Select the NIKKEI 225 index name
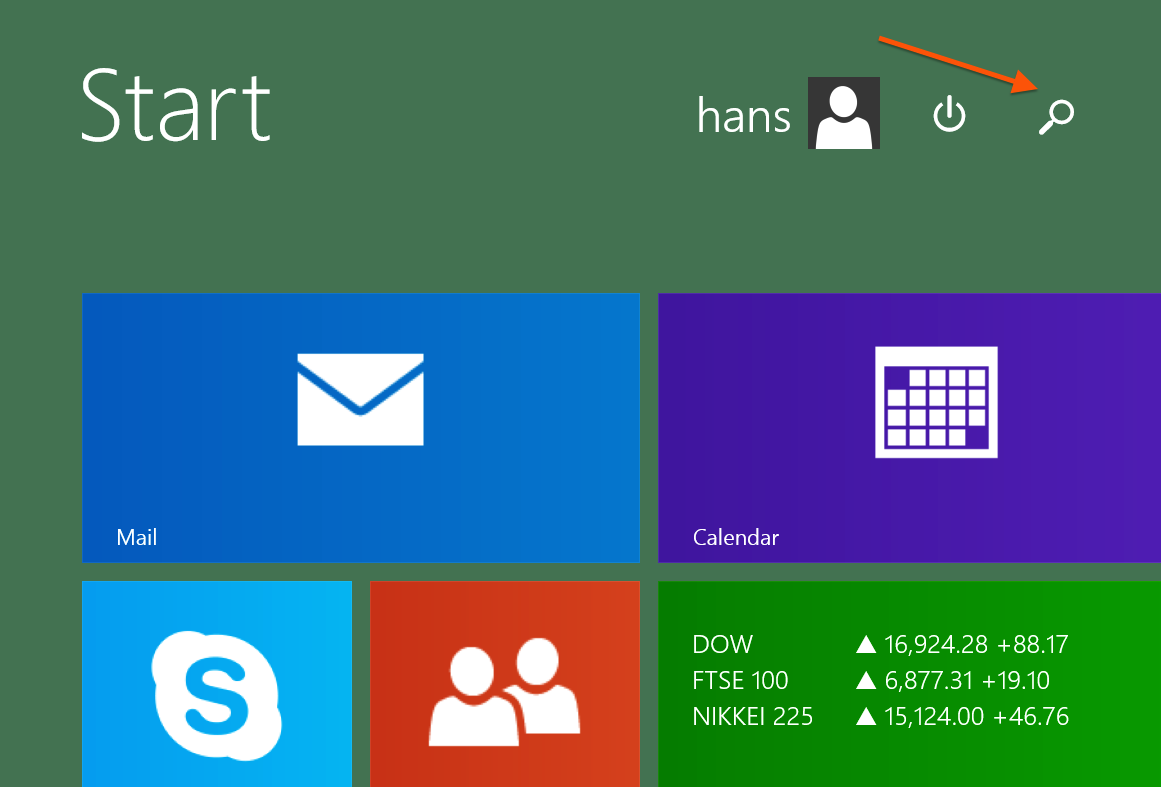 pyautogui.click(x=752, y=716)
